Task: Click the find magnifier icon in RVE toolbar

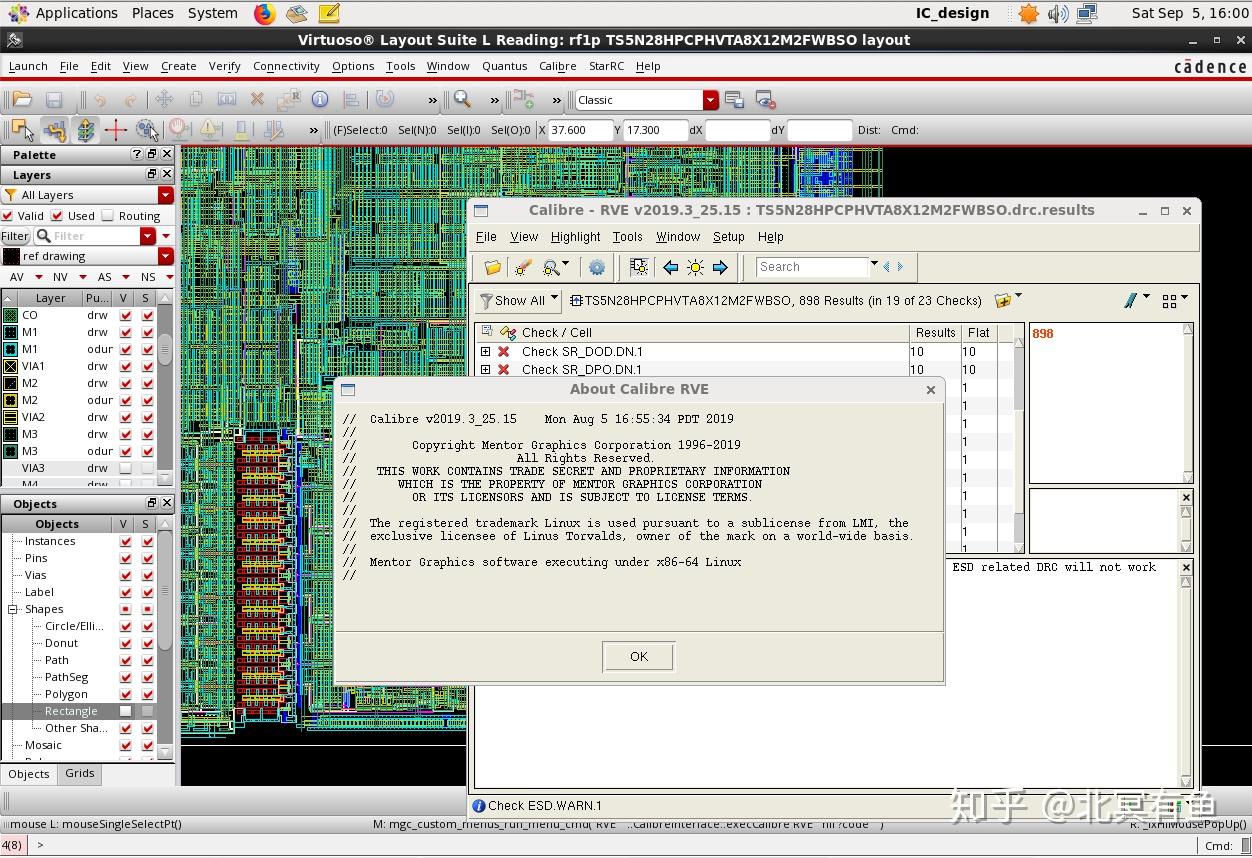Action: (552, 267)
